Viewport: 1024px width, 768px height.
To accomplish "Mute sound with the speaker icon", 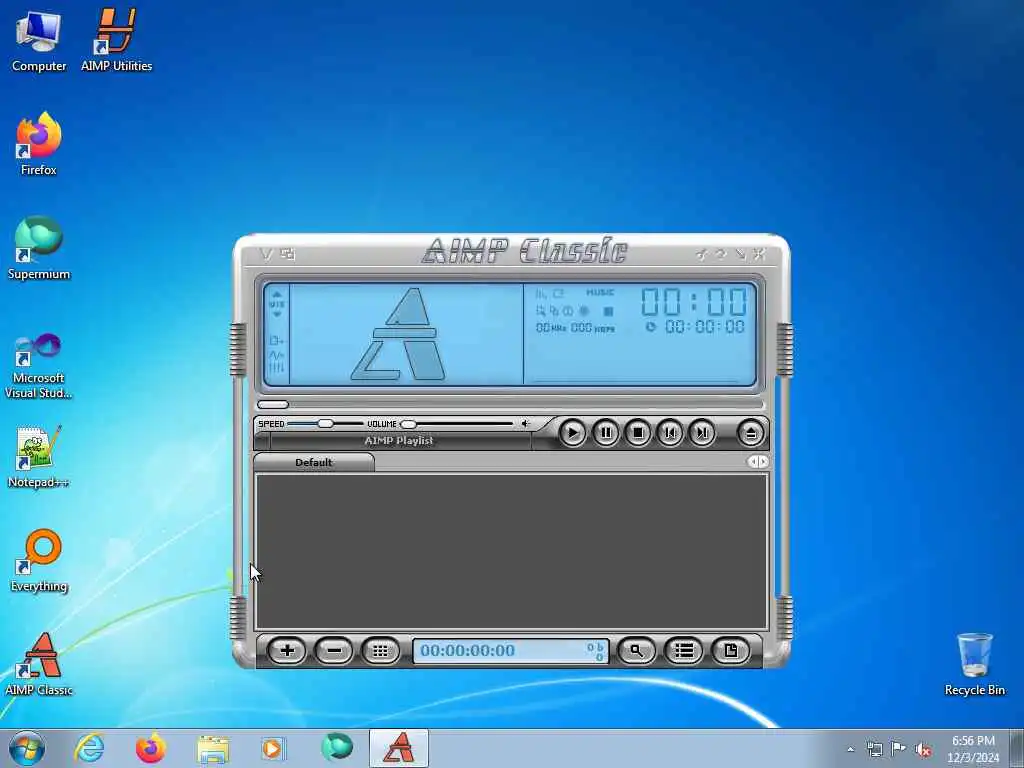I will click(x=526, y=424).
